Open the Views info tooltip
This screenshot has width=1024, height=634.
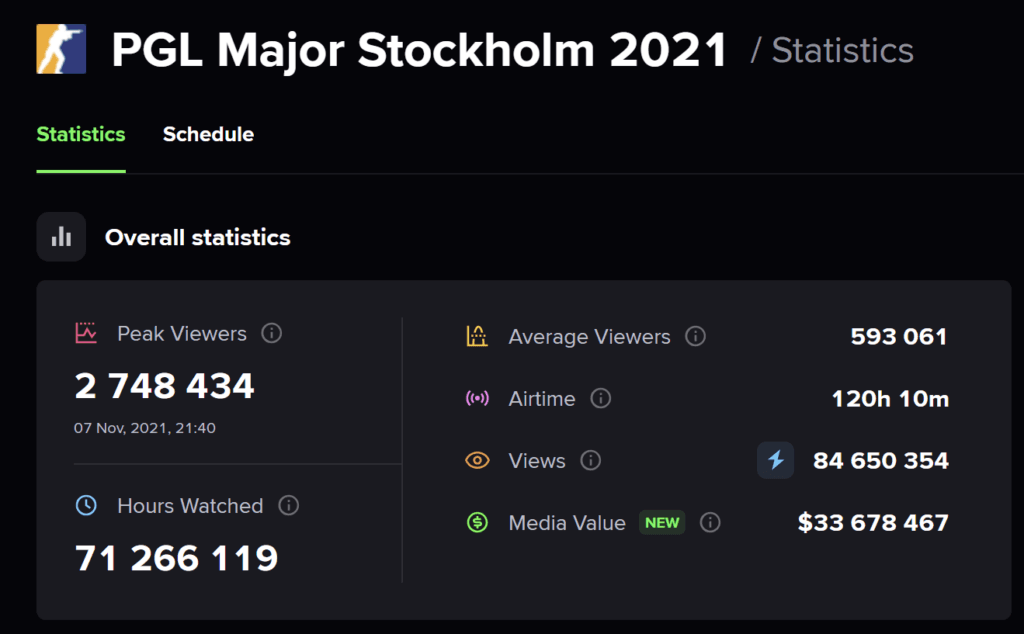(590, 460)
